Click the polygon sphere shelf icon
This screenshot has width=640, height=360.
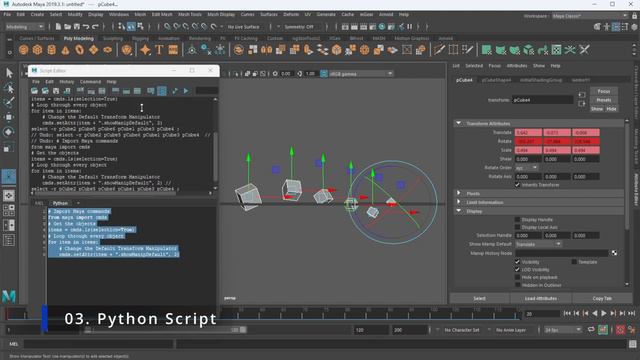tap(24, 50)
